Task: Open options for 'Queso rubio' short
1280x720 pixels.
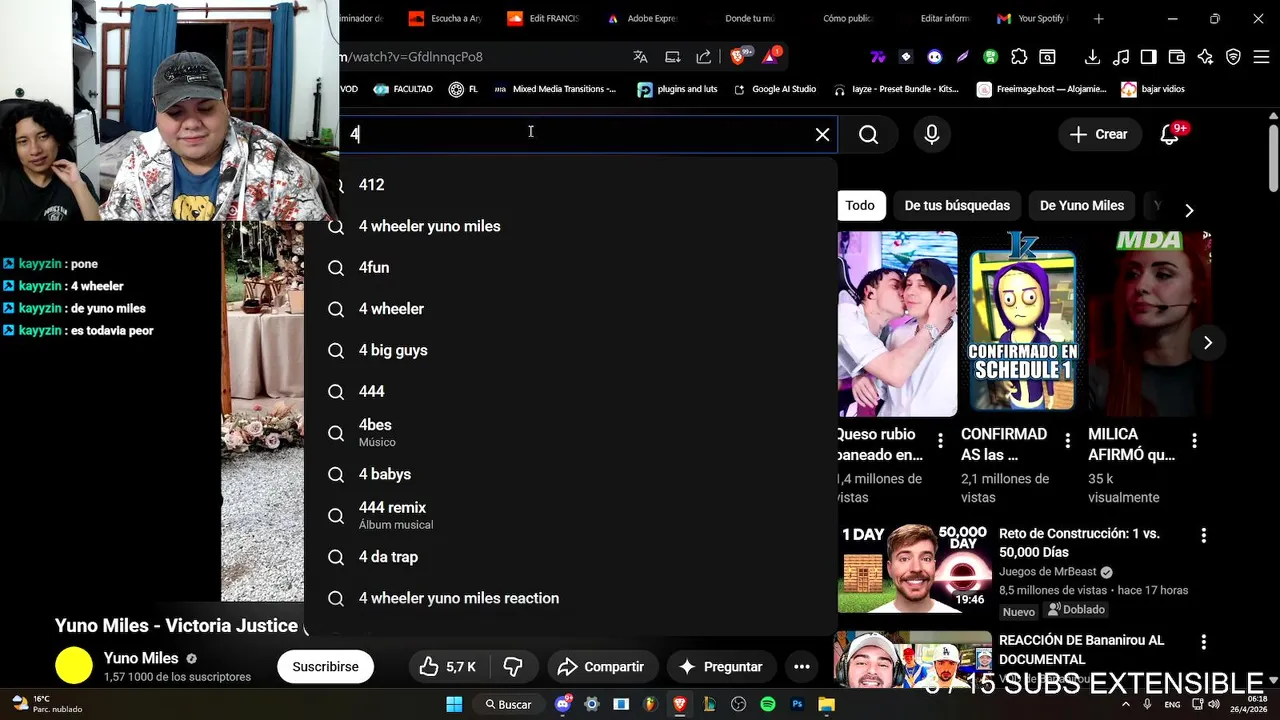Action: 940,440
